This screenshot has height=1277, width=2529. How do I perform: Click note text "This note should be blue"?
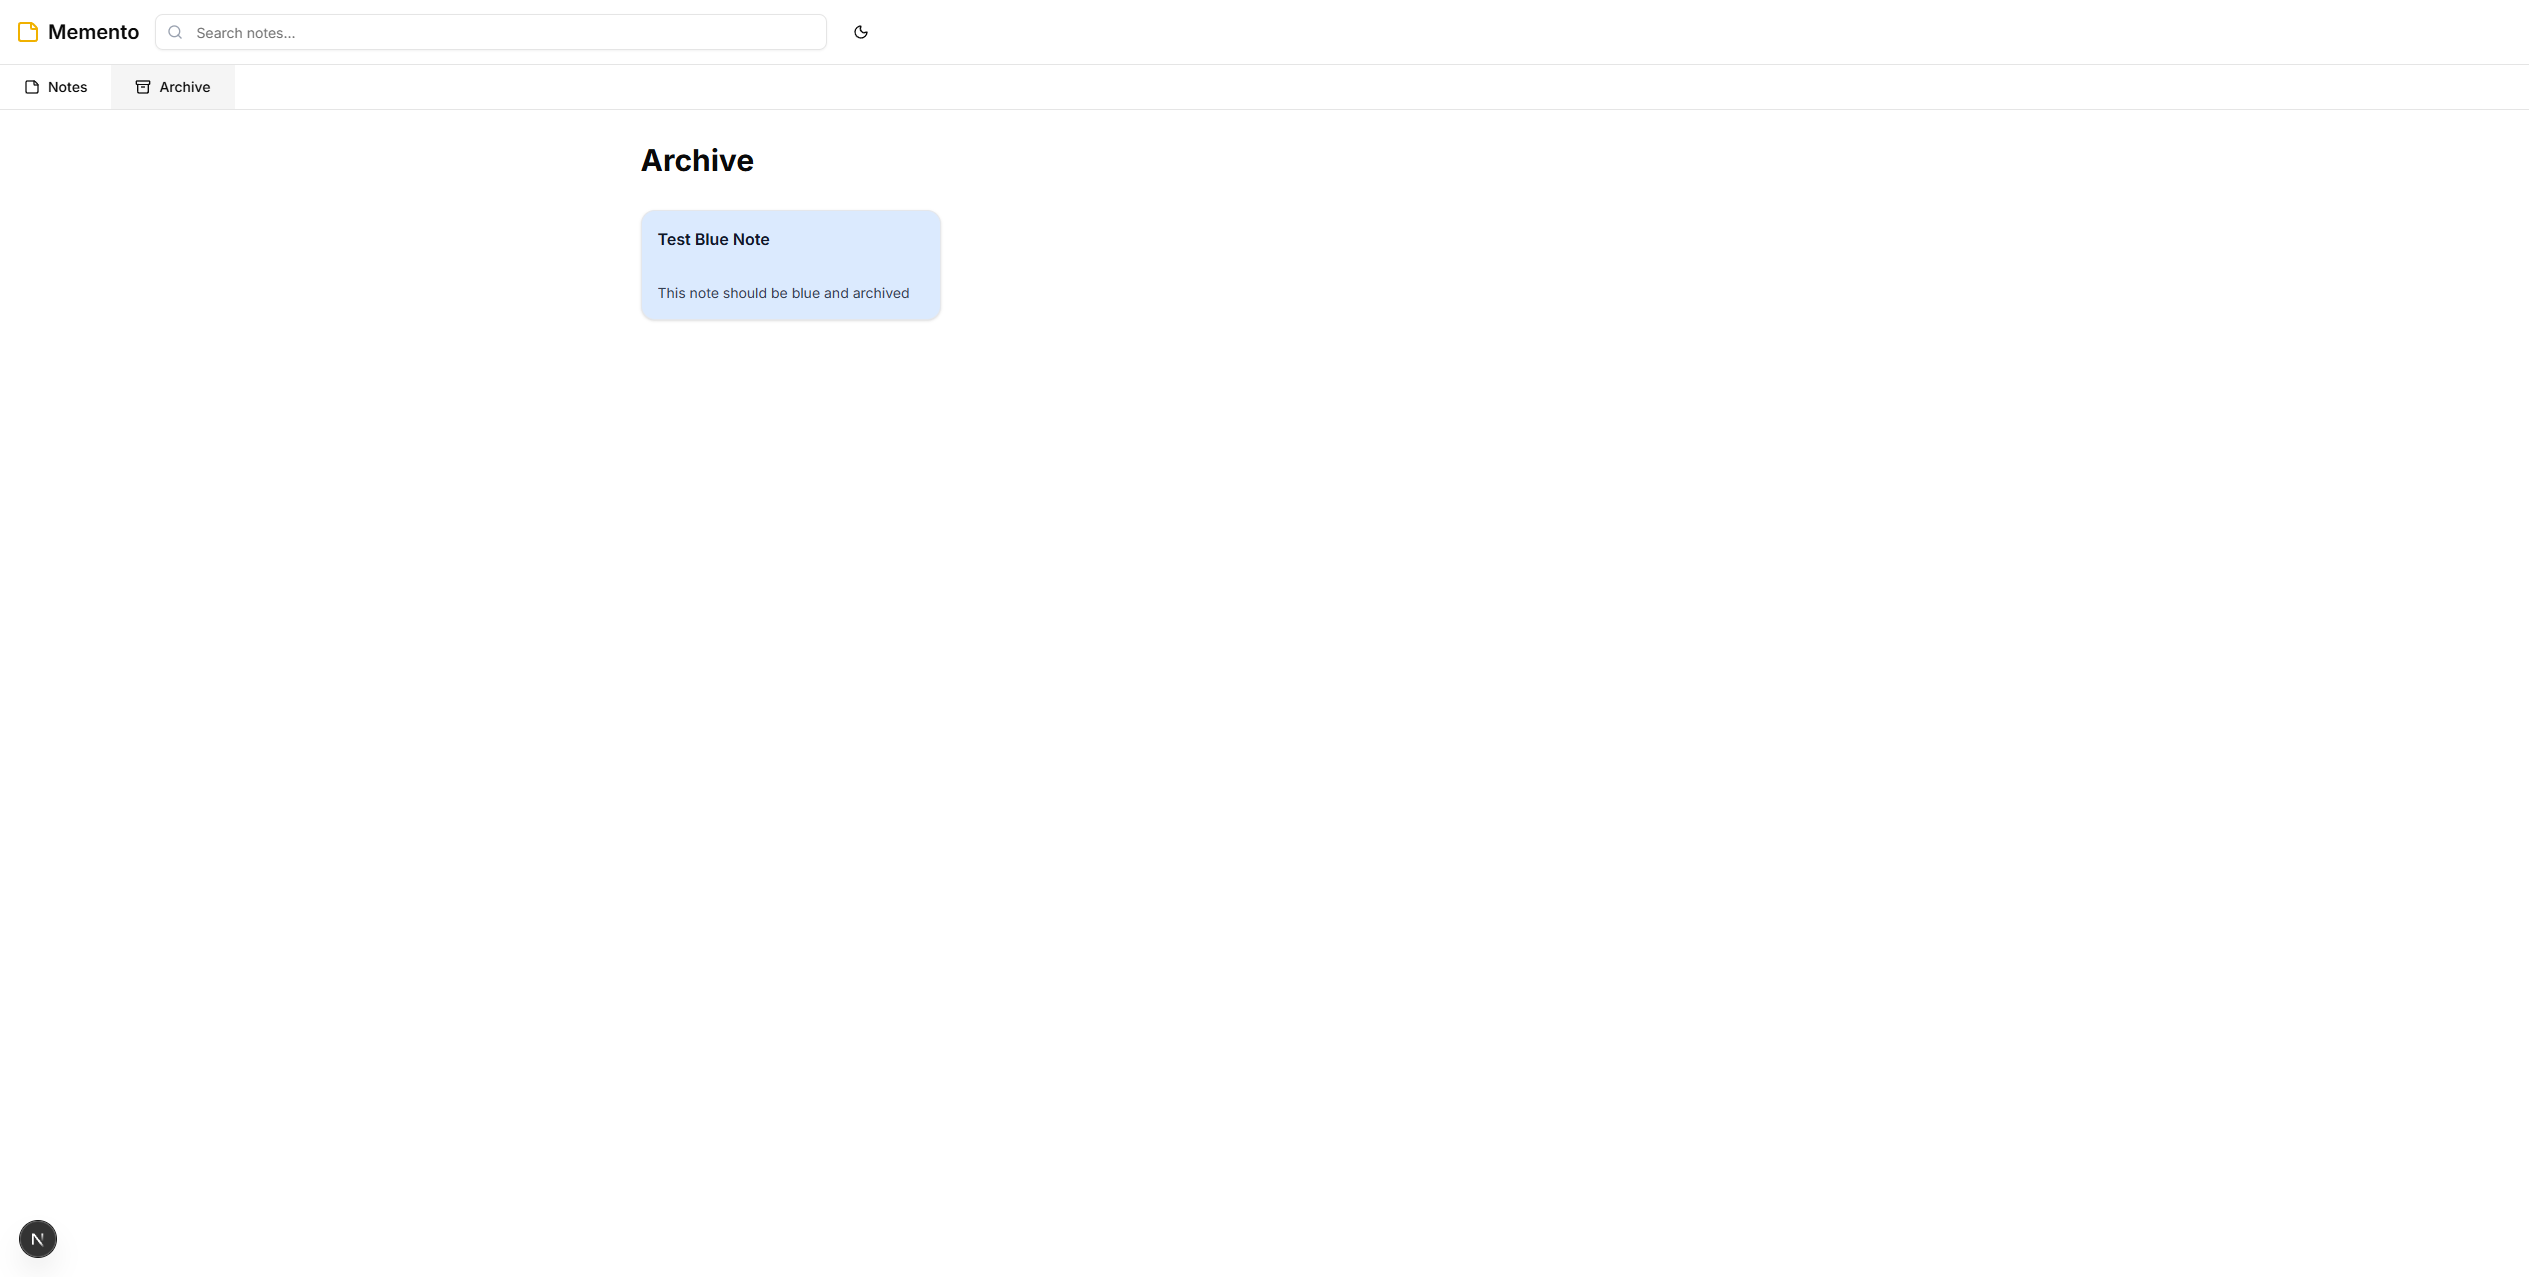point(738,293)
